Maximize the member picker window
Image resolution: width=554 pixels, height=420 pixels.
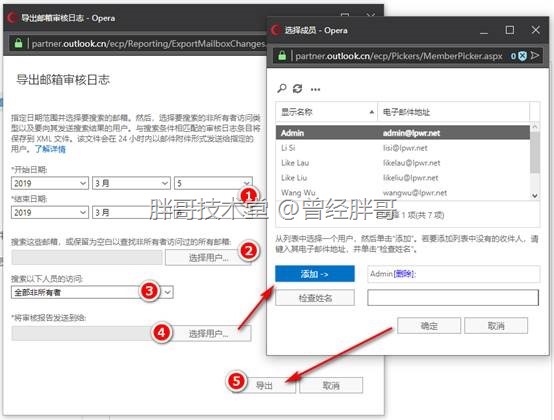coord(509,30)
